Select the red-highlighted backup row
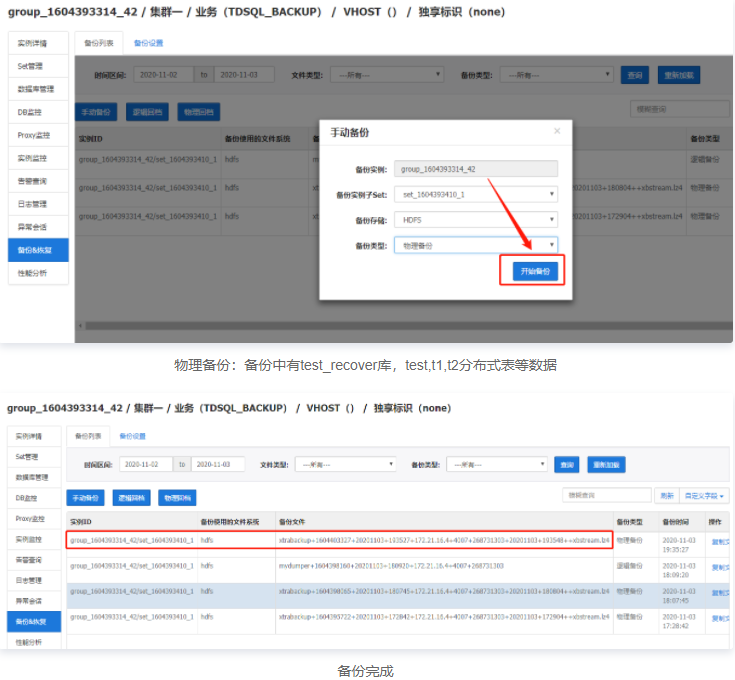Screen dimensions: 735x680 coord(339,540)
